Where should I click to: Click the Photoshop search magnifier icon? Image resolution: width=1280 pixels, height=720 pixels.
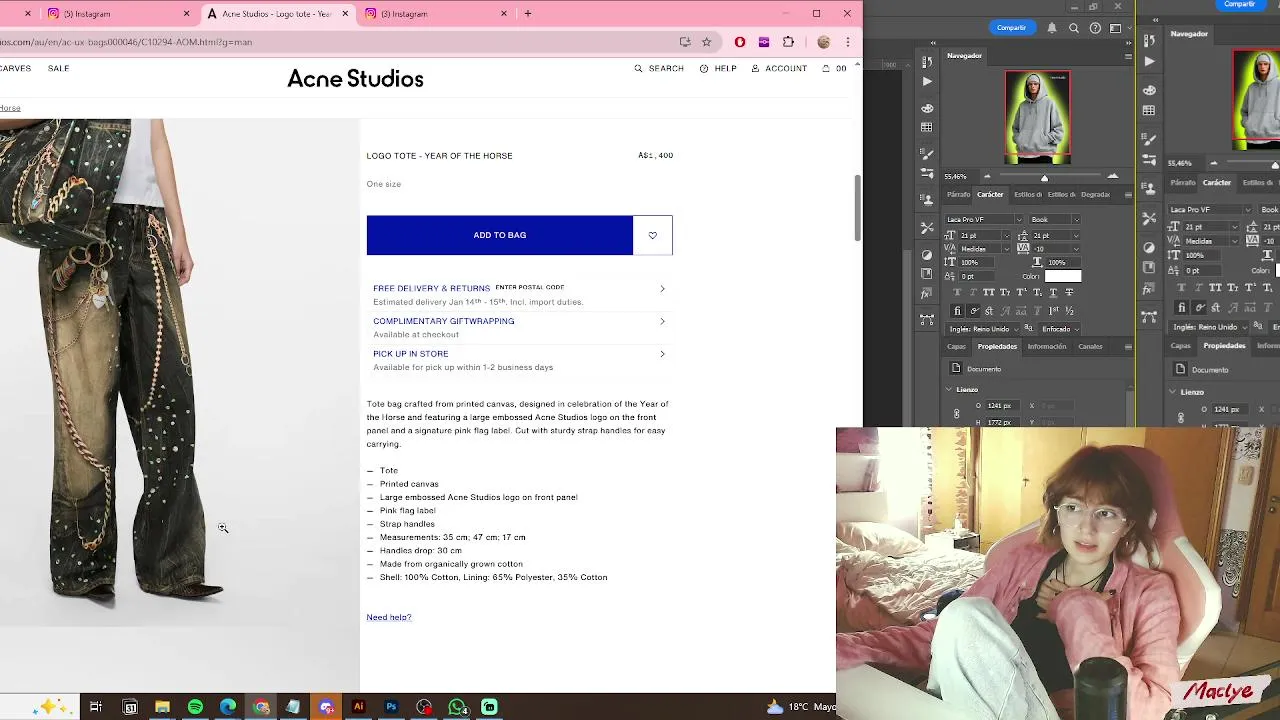pyautogui.click(x=1074, y=28)
